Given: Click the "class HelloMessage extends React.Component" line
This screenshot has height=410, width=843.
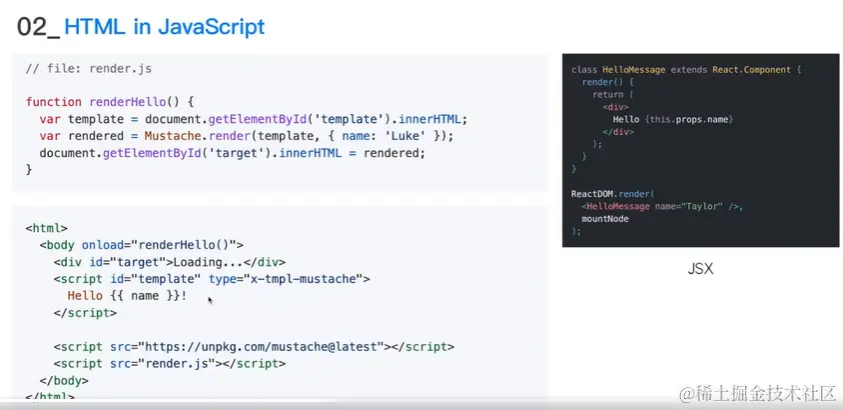Looking at the screenshot, I should tap(687, 70).
